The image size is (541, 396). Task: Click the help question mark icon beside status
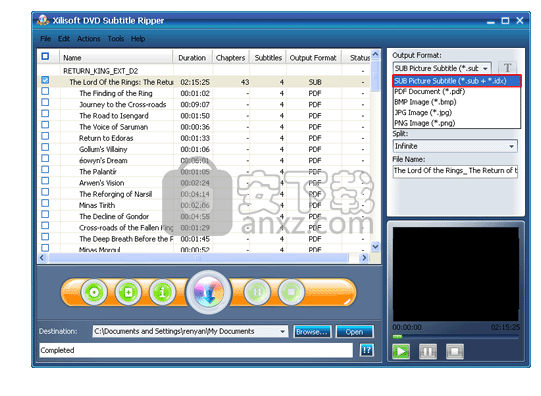(366, 350)
